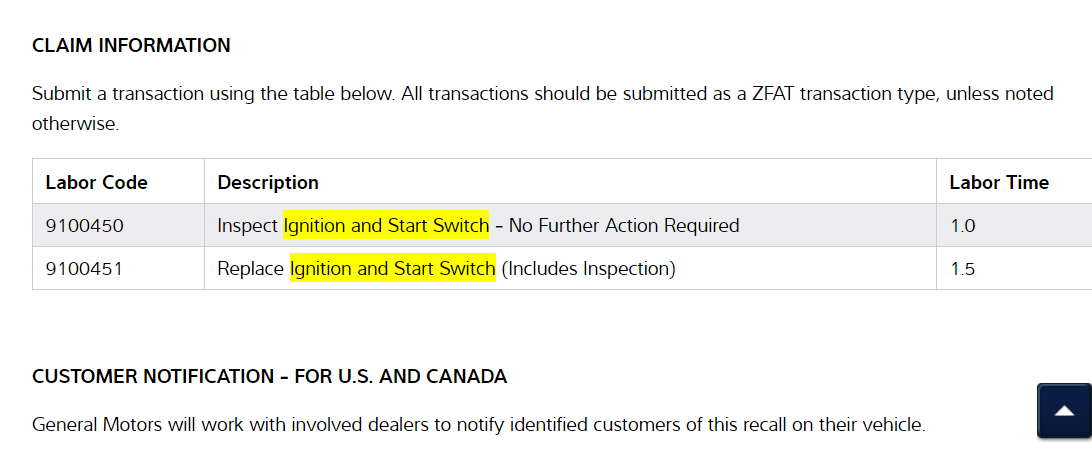Click the CLAIM INFORMATION heading
This screenshot has width=1092, height=450.
[x=131, y=46]
